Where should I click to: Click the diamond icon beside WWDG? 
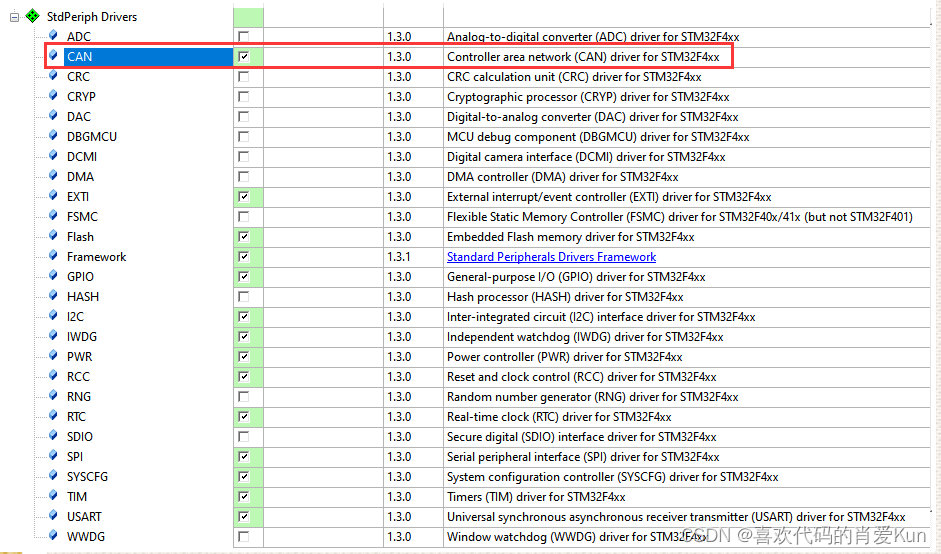54,536
